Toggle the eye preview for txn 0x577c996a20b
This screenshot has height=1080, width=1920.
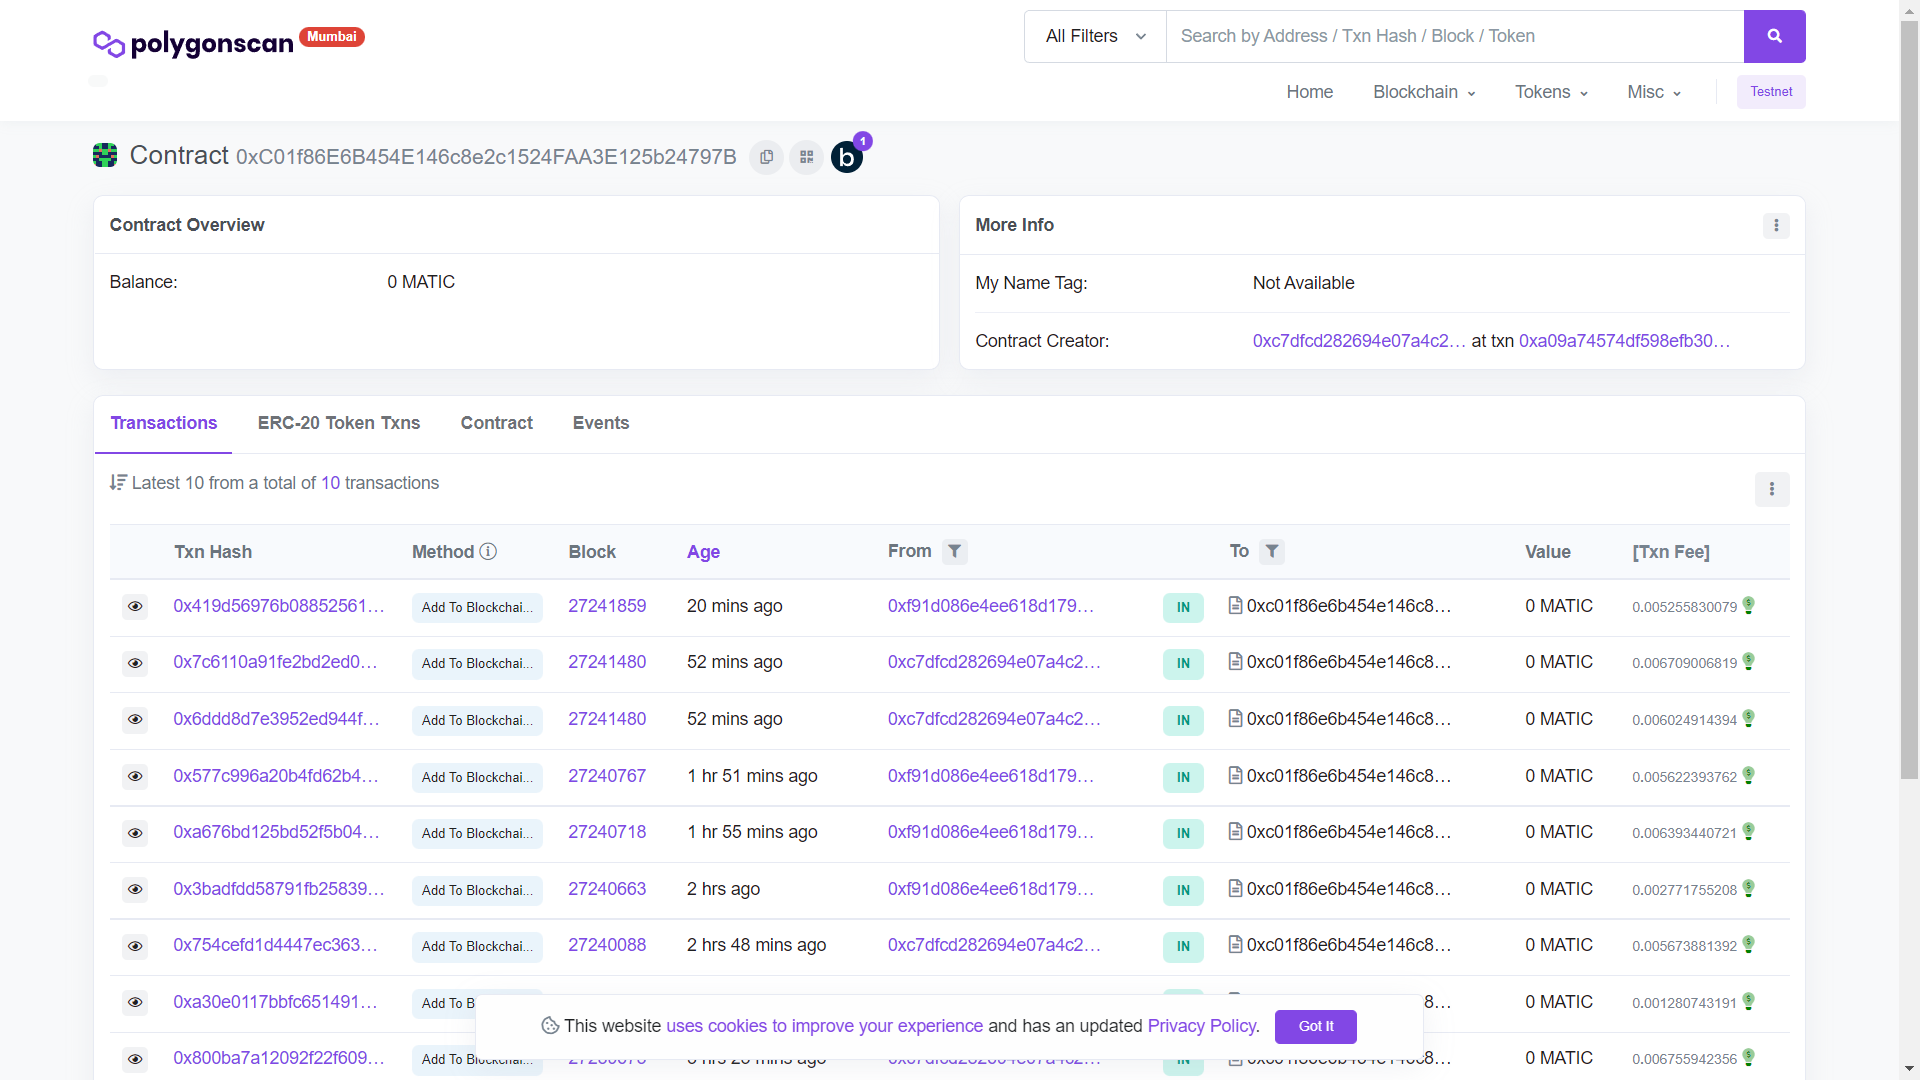point(135,776)
